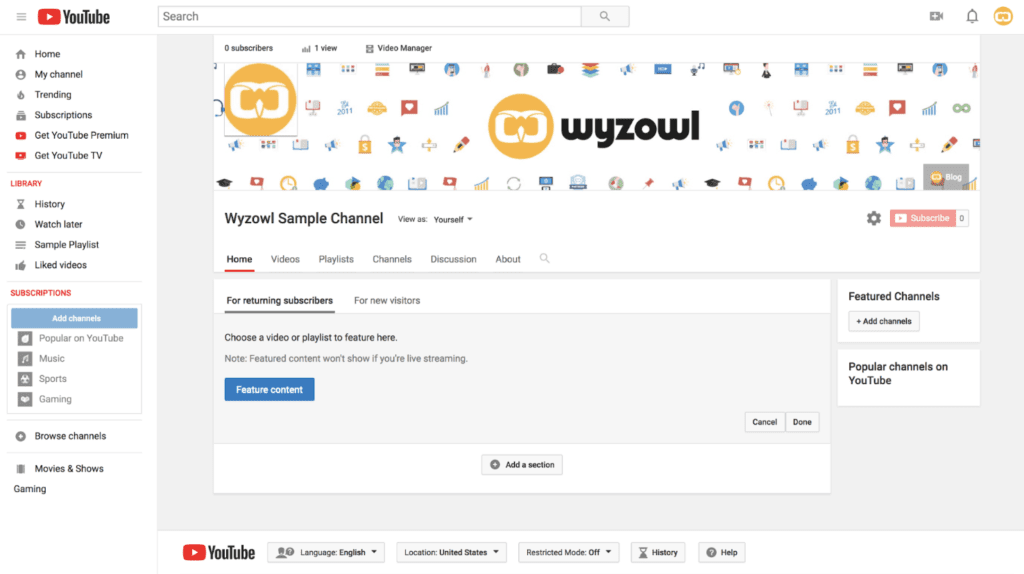1024x574 pixels.
Task: Click the Done button
Action: tap(802, 422)
